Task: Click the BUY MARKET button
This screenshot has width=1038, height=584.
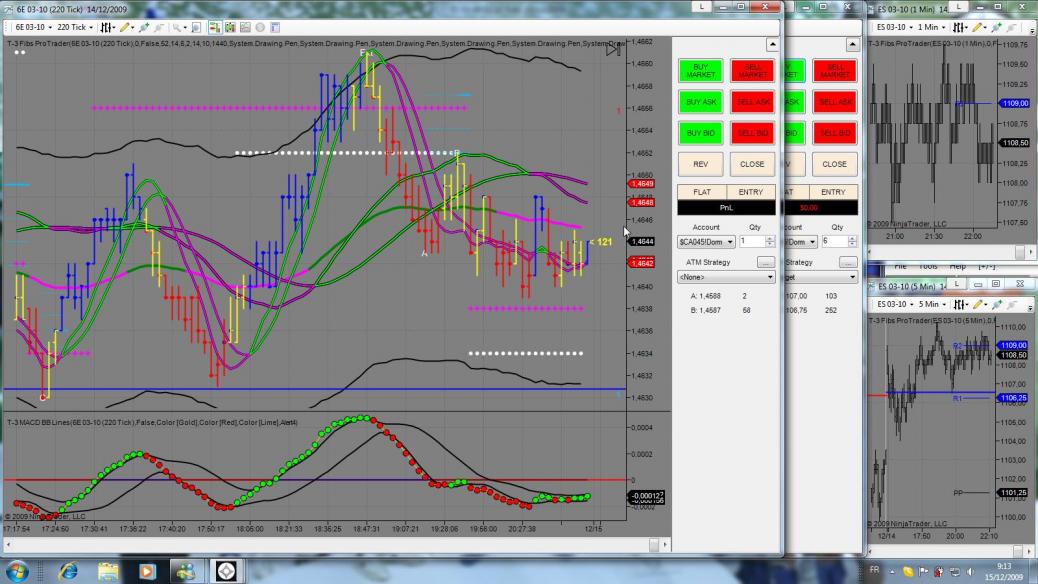Action: coord(700,71)
